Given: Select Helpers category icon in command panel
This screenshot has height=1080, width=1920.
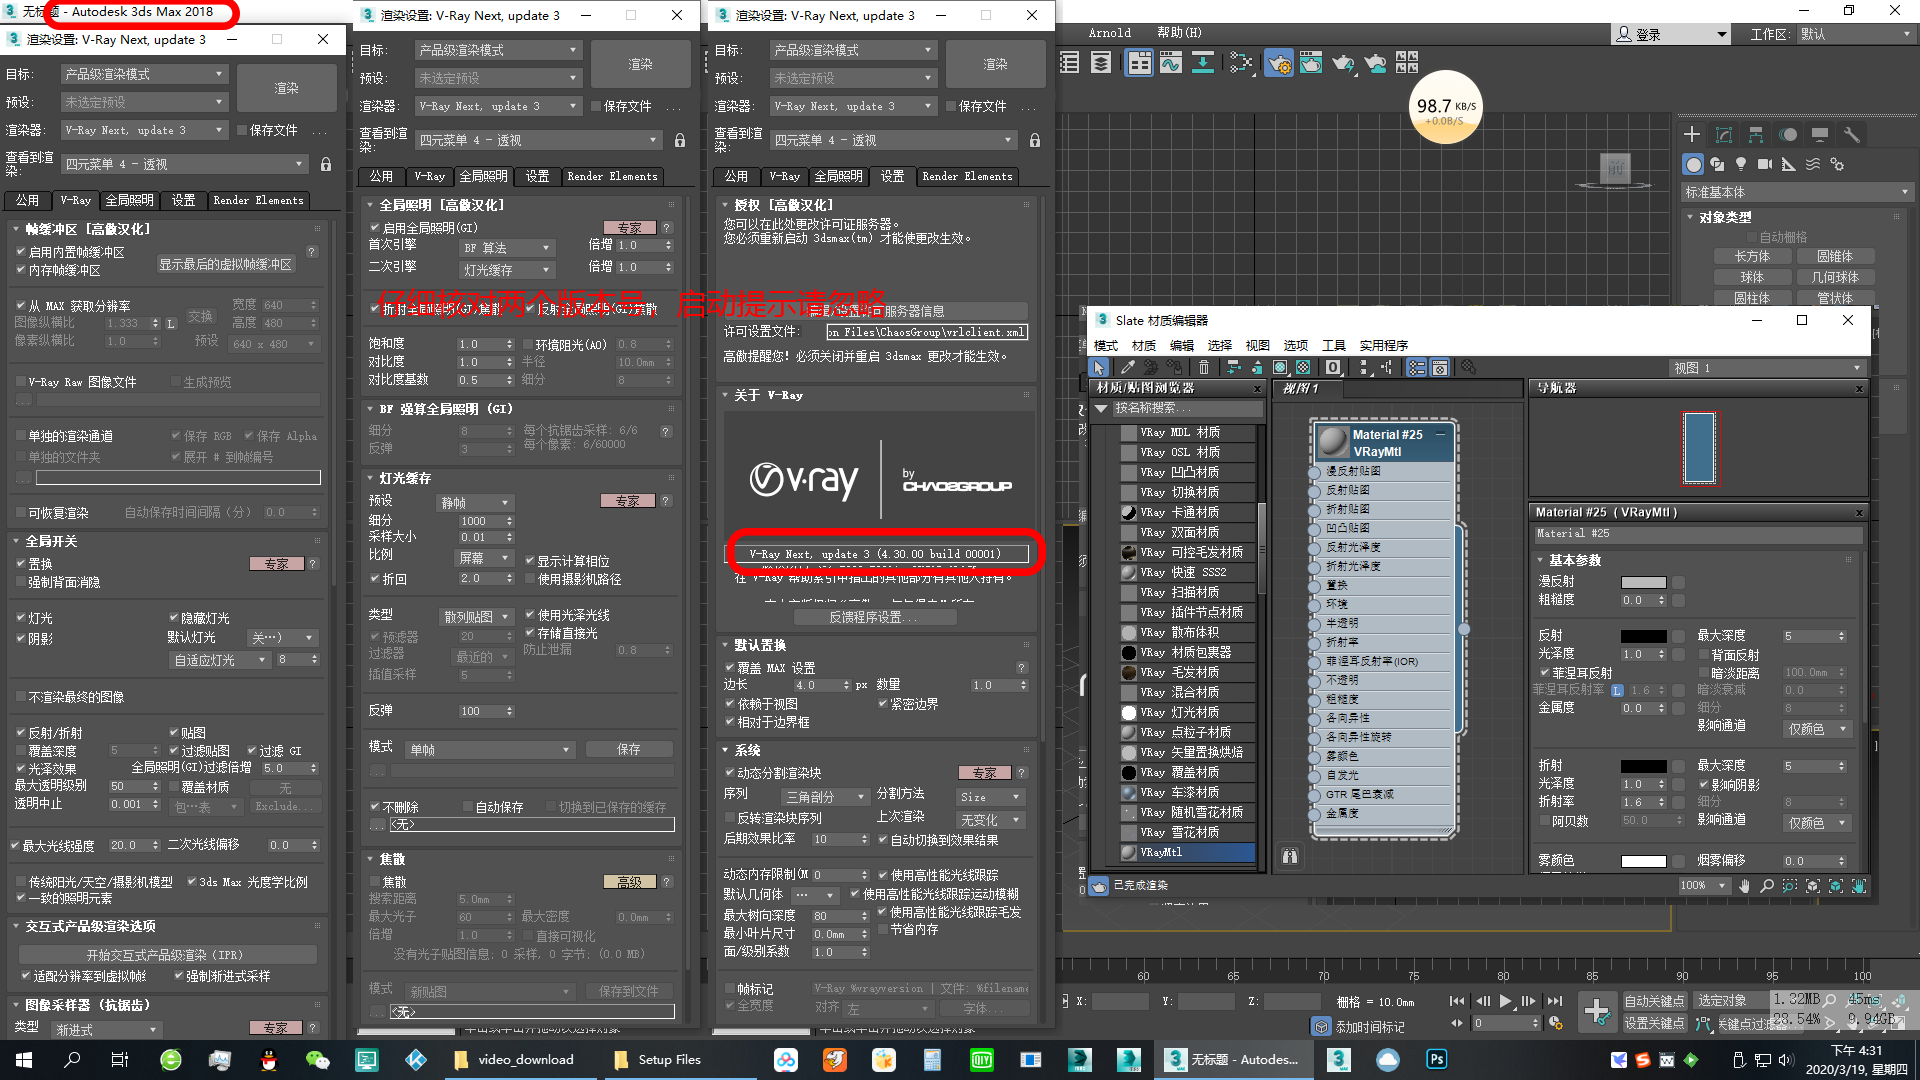Looking at the screenshot, I should coord(1789,164).
